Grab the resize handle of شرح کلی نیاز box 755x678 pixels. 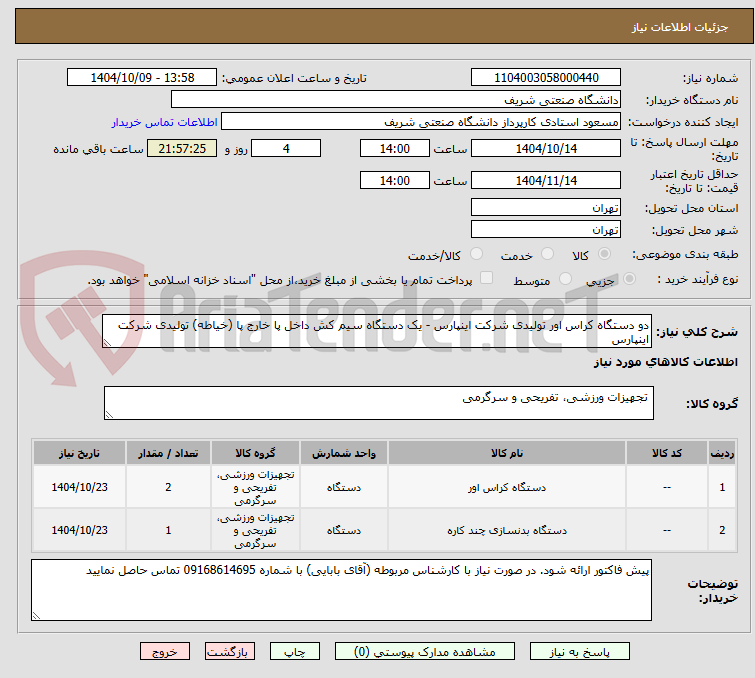point(107,343)
